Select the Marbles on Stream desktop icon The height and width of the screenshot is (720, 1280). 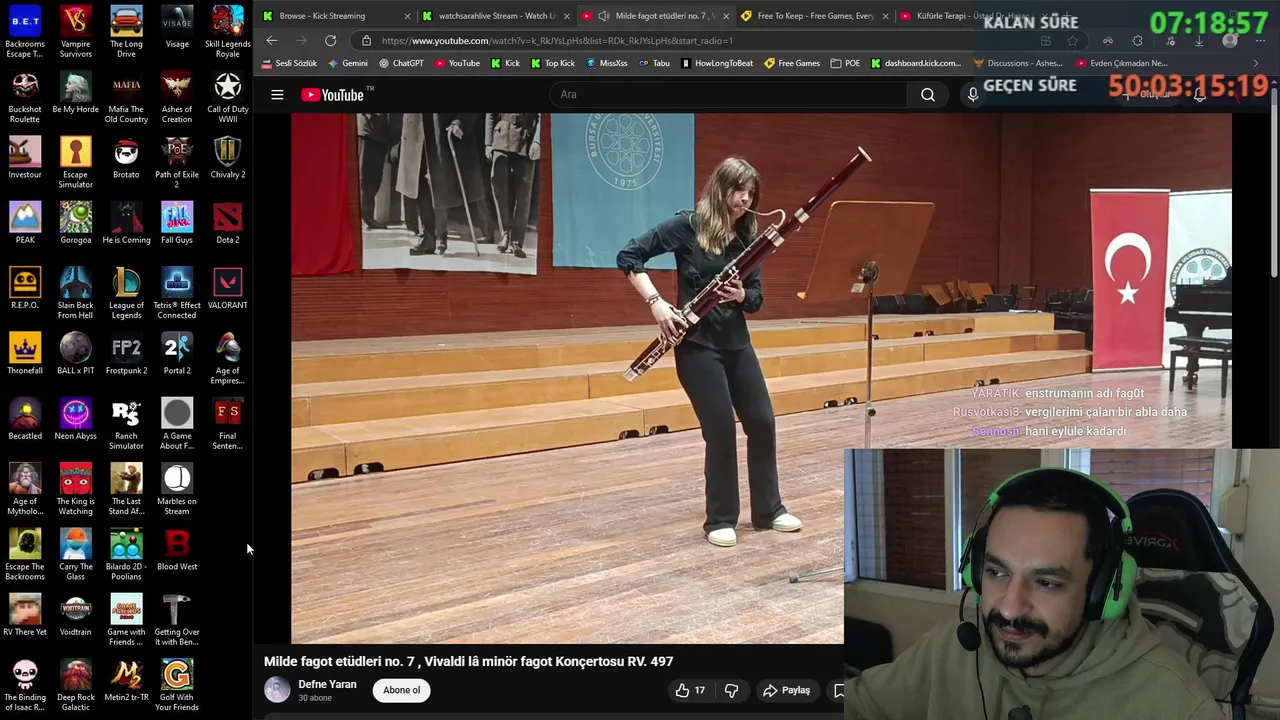pos(177,489)
